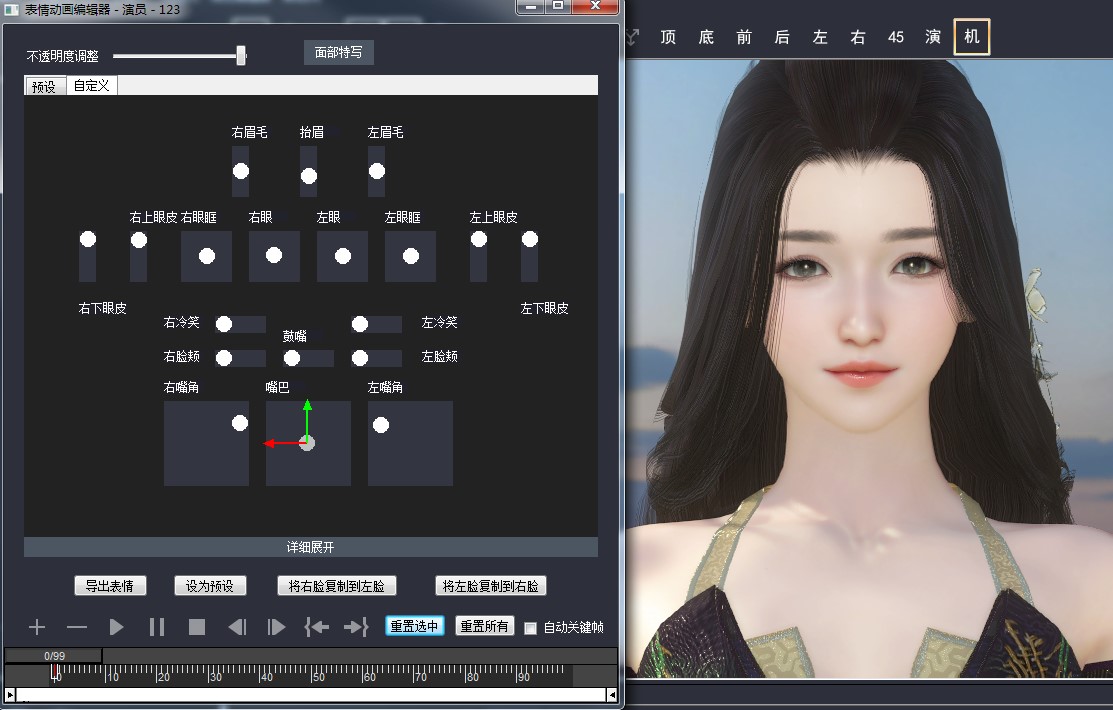Stop playback with the square icon
Viewport: 1113px width, 710px height.
(197, 627)
